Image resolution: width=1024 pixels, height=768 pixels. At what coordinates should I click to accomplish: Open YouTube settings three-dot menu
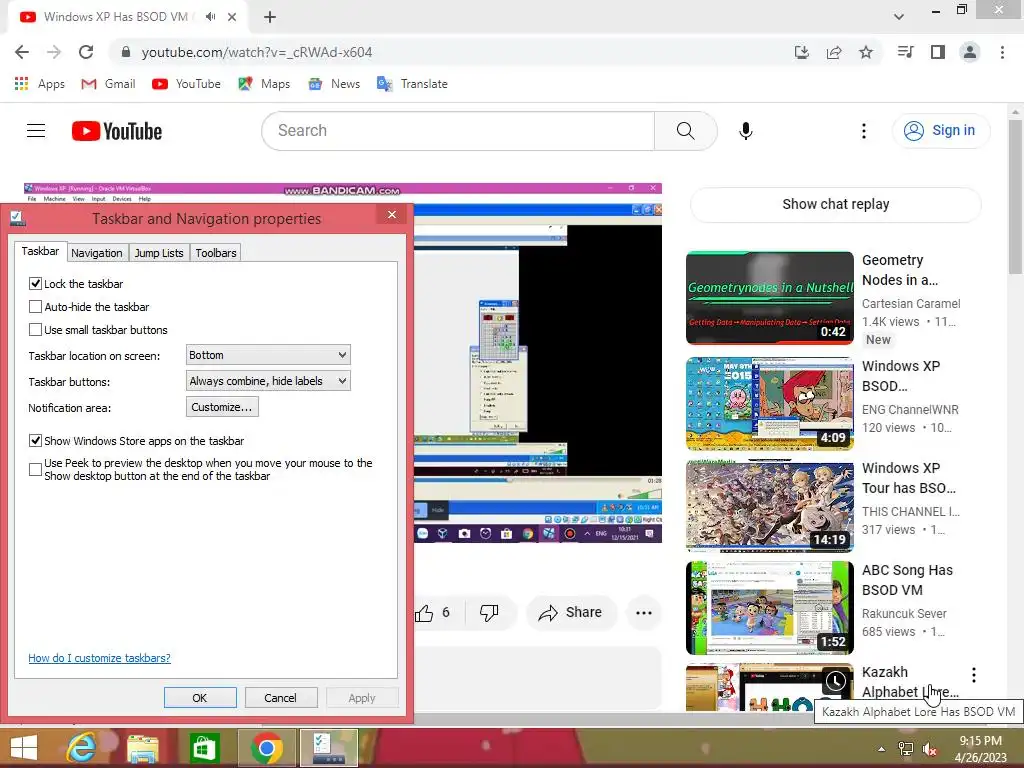click(863, 131)
